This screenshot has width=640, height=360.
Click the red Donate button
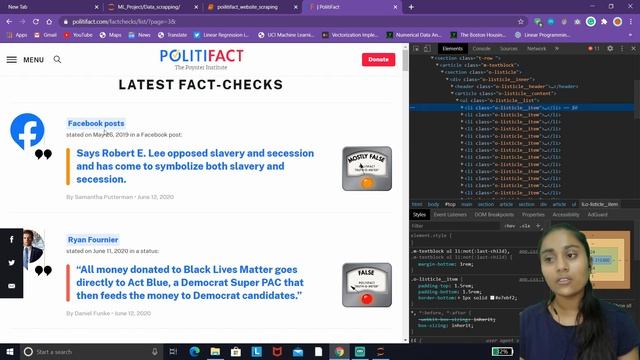tap(378, 60)
